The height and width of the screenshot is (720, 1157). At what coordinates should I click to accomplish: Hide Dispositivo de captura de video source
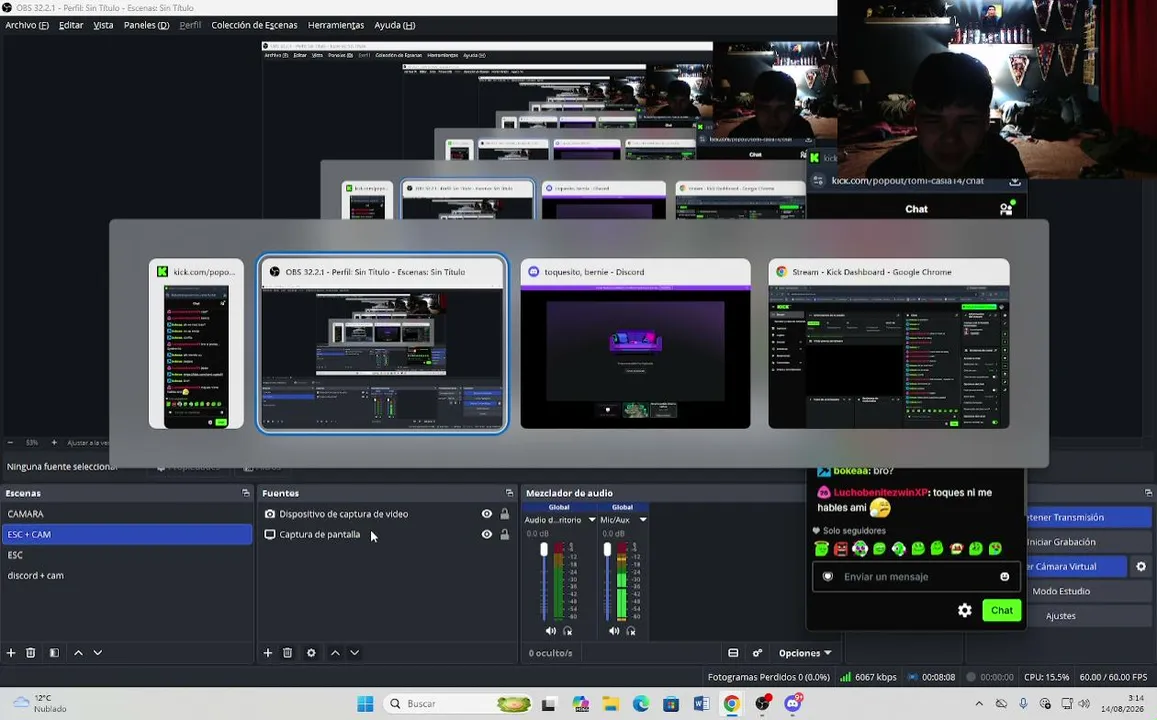[x=486, y=514]
